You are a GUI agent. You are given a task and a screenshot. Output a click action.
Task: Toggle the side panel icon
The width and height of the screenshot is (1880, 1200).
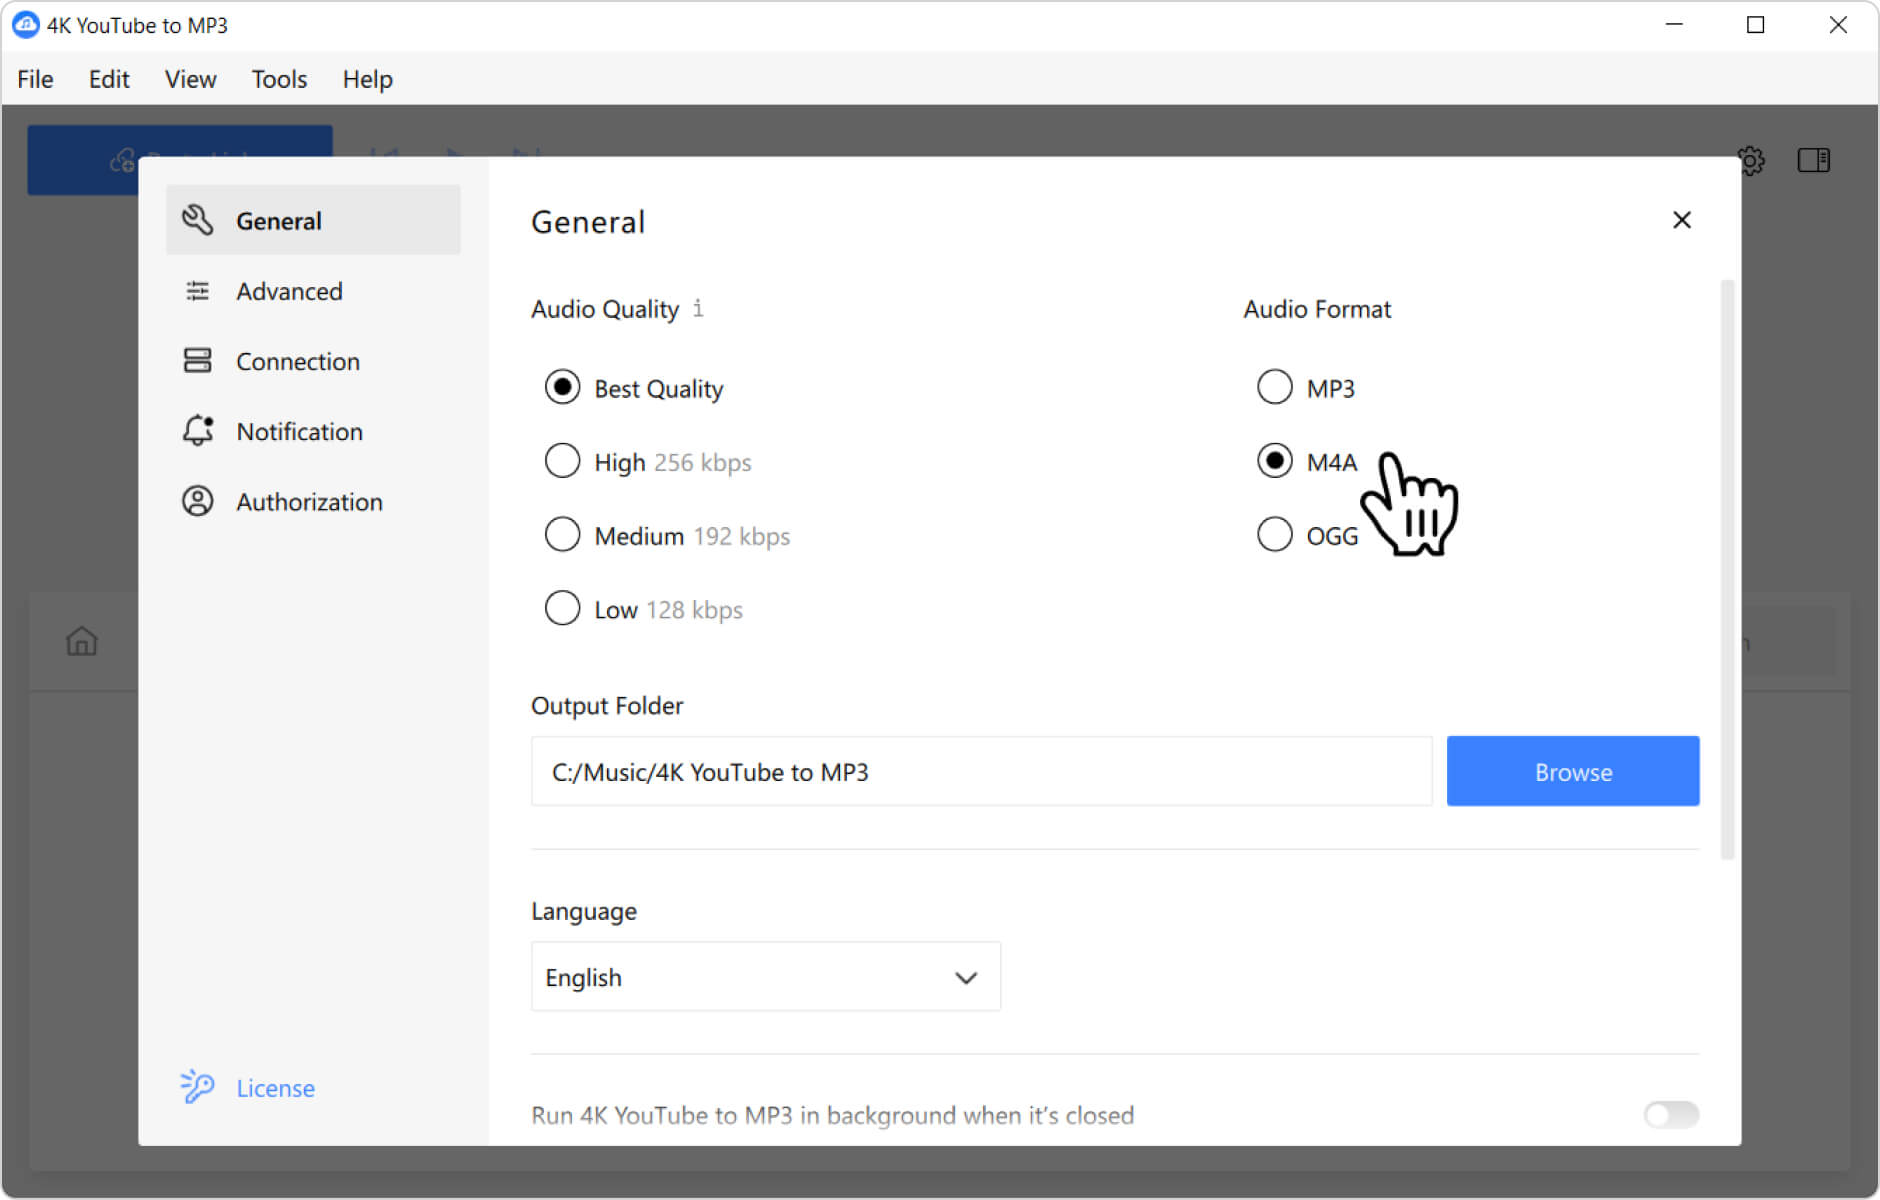click(x=1813, y=160)
